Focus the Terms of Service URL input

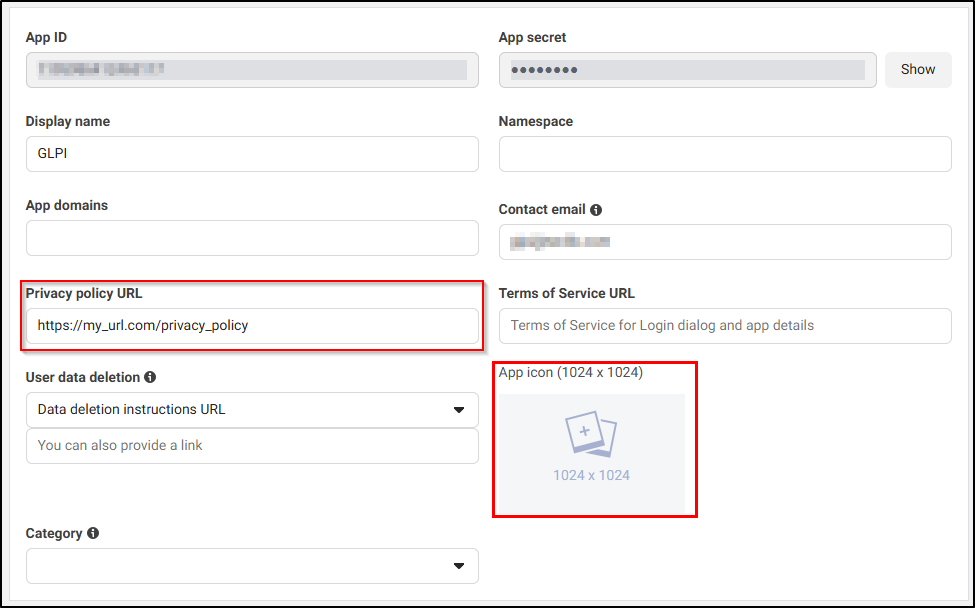tap(724, 326)
